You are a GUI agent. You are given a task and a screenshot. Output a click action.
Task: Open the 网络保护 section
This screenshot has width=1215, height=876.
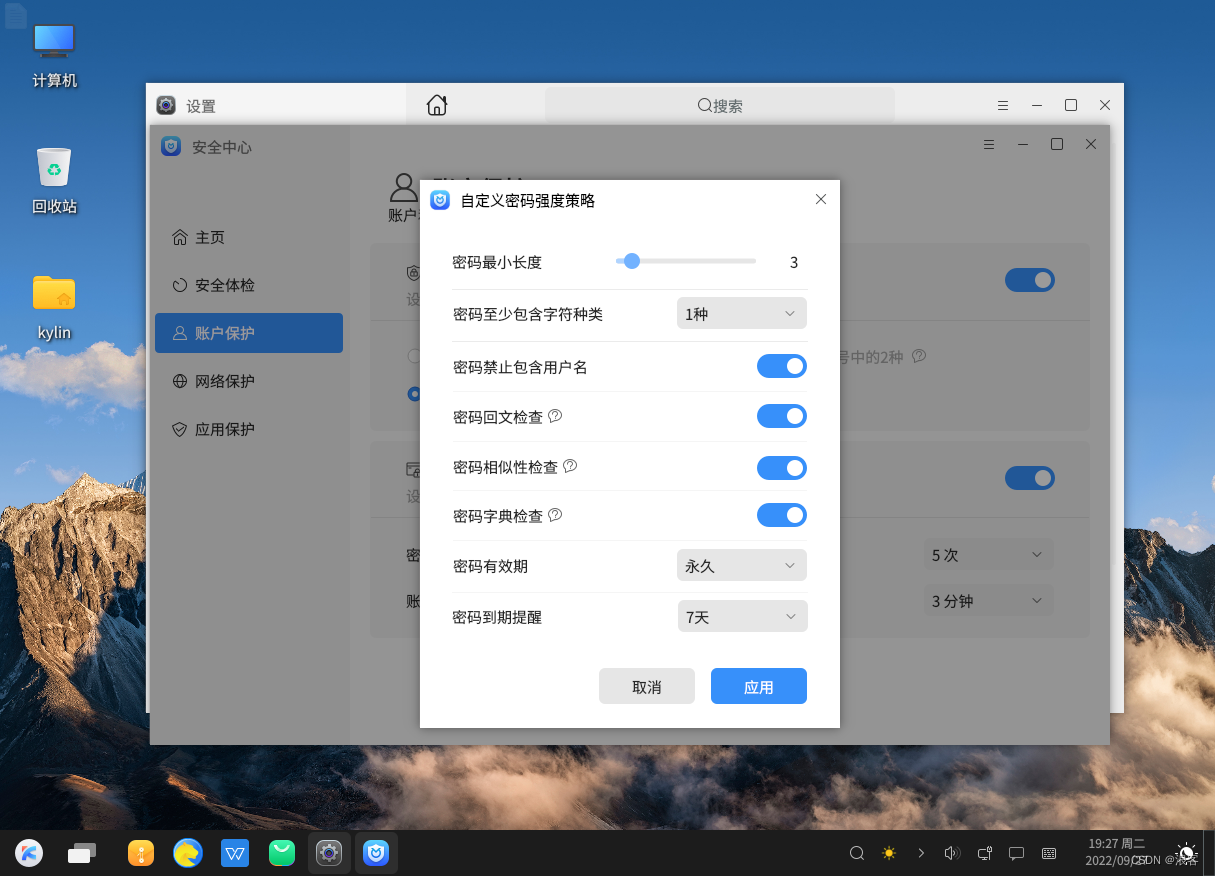coord(217,381)
